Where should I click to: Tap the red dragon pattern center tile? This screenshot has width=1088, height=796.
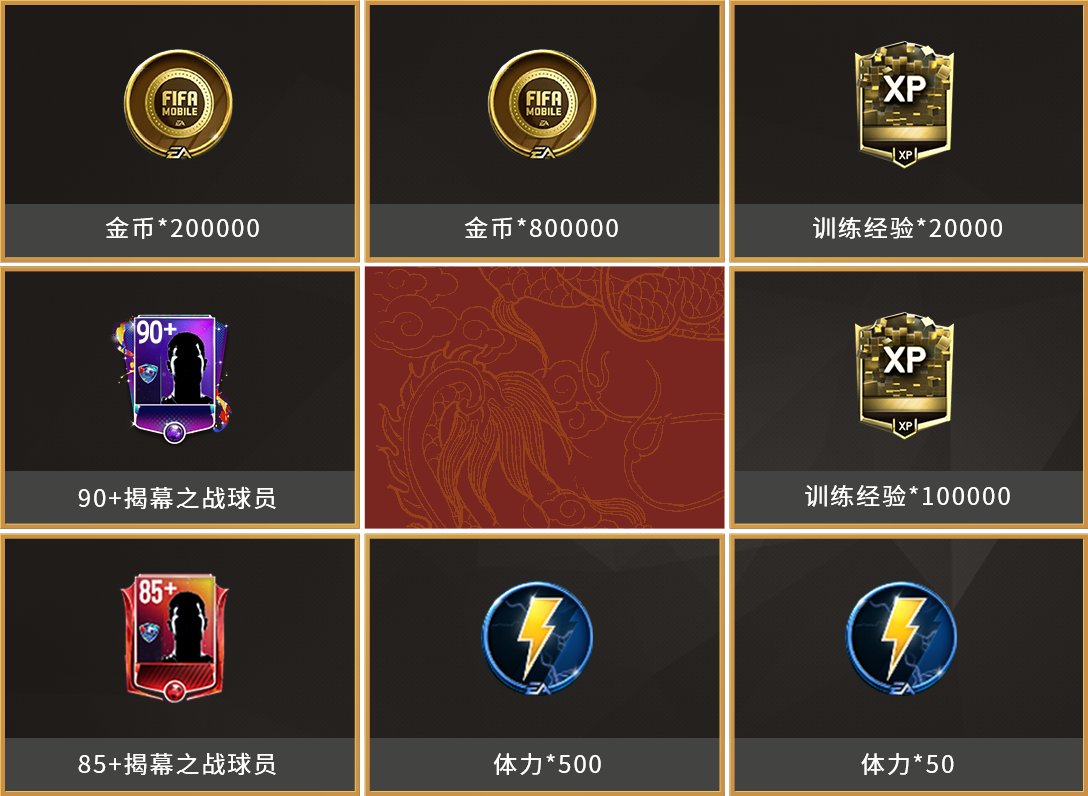[x=545, y=397]
